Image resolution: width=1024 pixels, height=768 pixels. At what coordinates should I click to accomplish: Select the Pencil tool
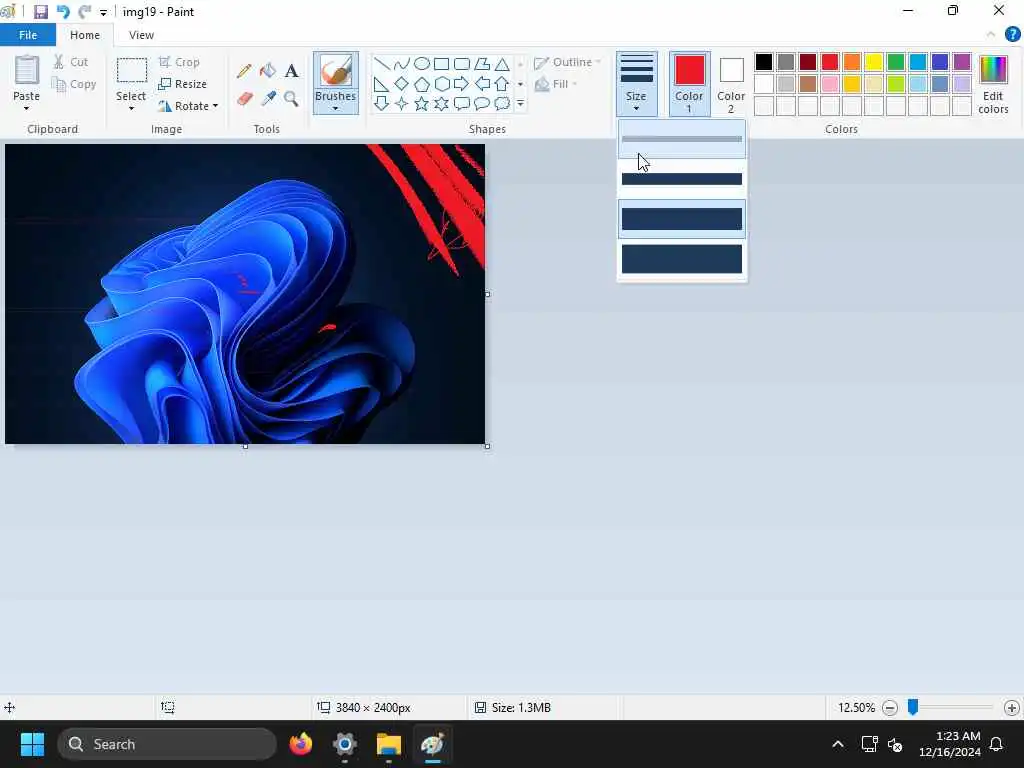tap(244, 71)
